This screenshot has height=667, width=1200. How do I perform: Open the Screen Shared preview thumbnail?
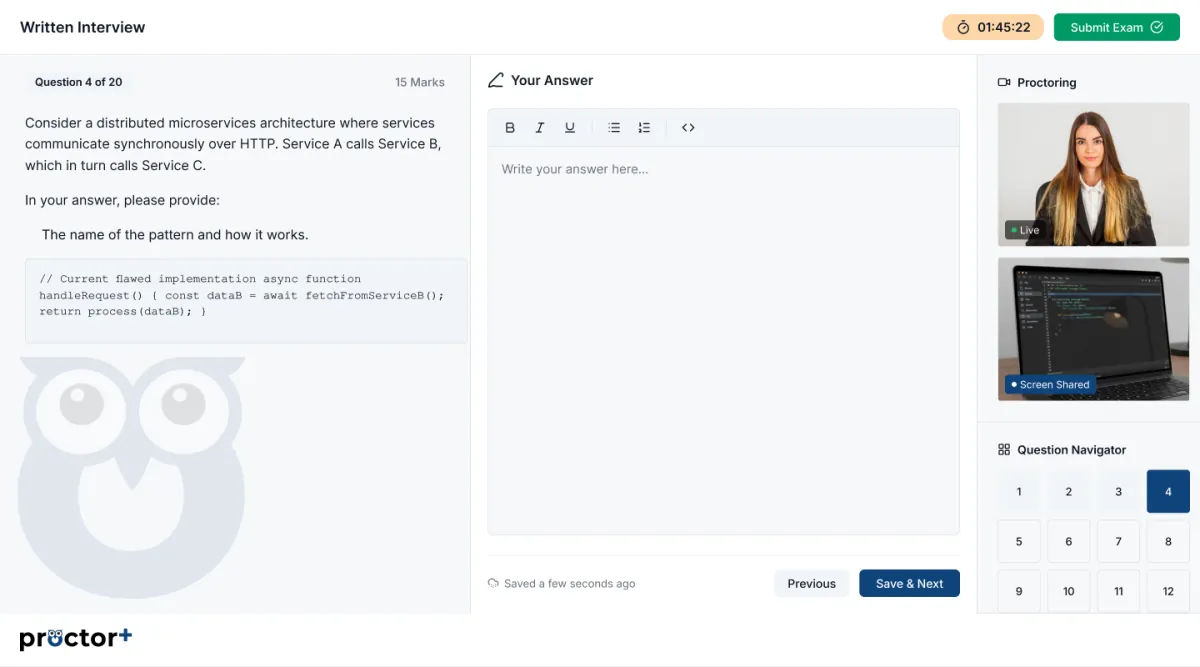point(1093,329)
